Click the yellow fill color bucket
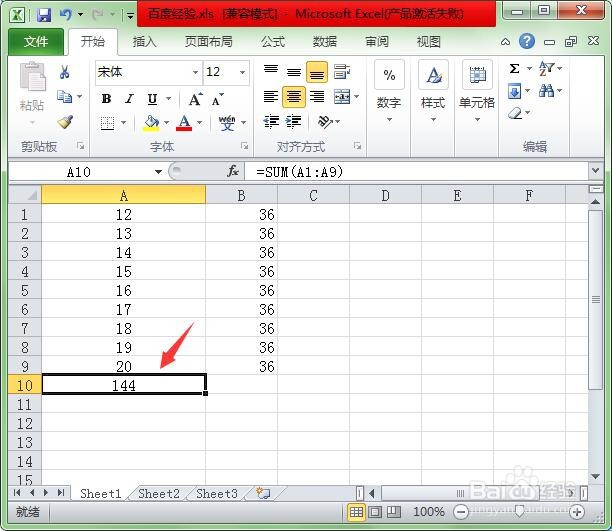Screen dimensions: 612x531 (x=151, y=123)
